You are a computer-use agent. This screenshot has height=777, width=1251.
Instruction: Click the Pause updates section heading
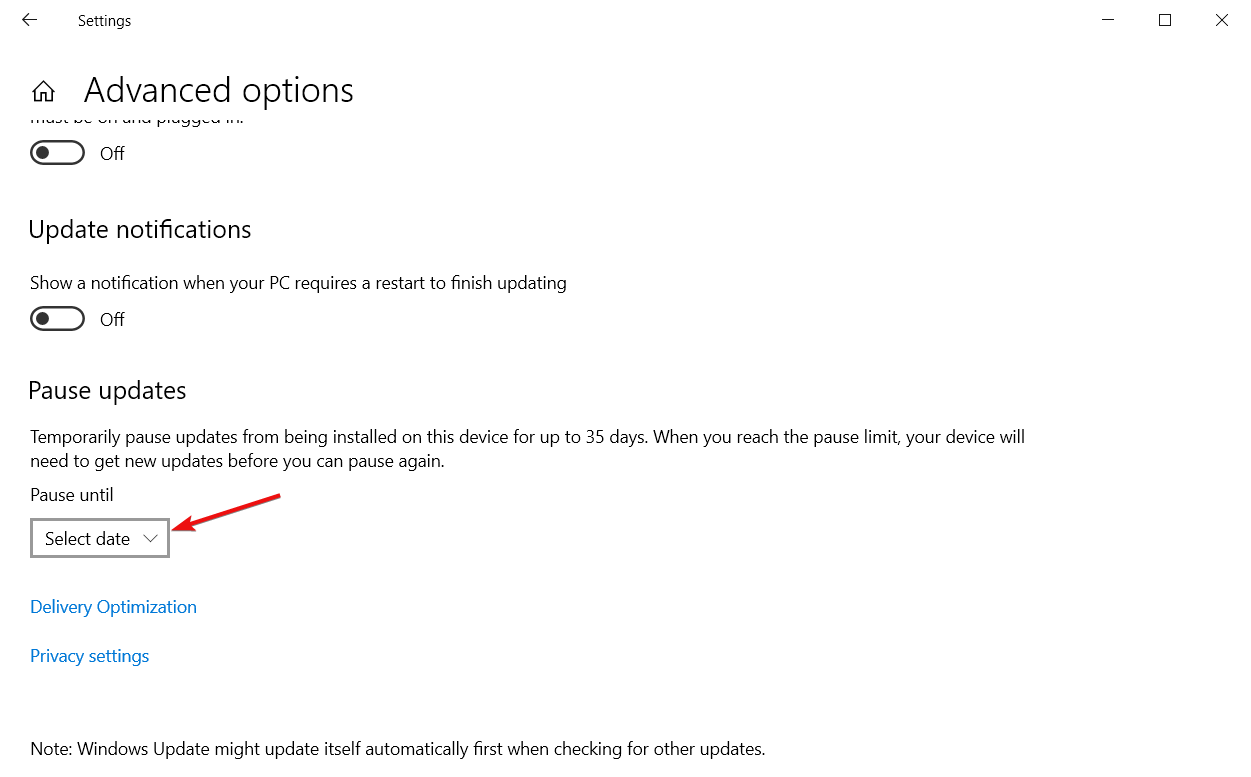[x=107, y=390]
